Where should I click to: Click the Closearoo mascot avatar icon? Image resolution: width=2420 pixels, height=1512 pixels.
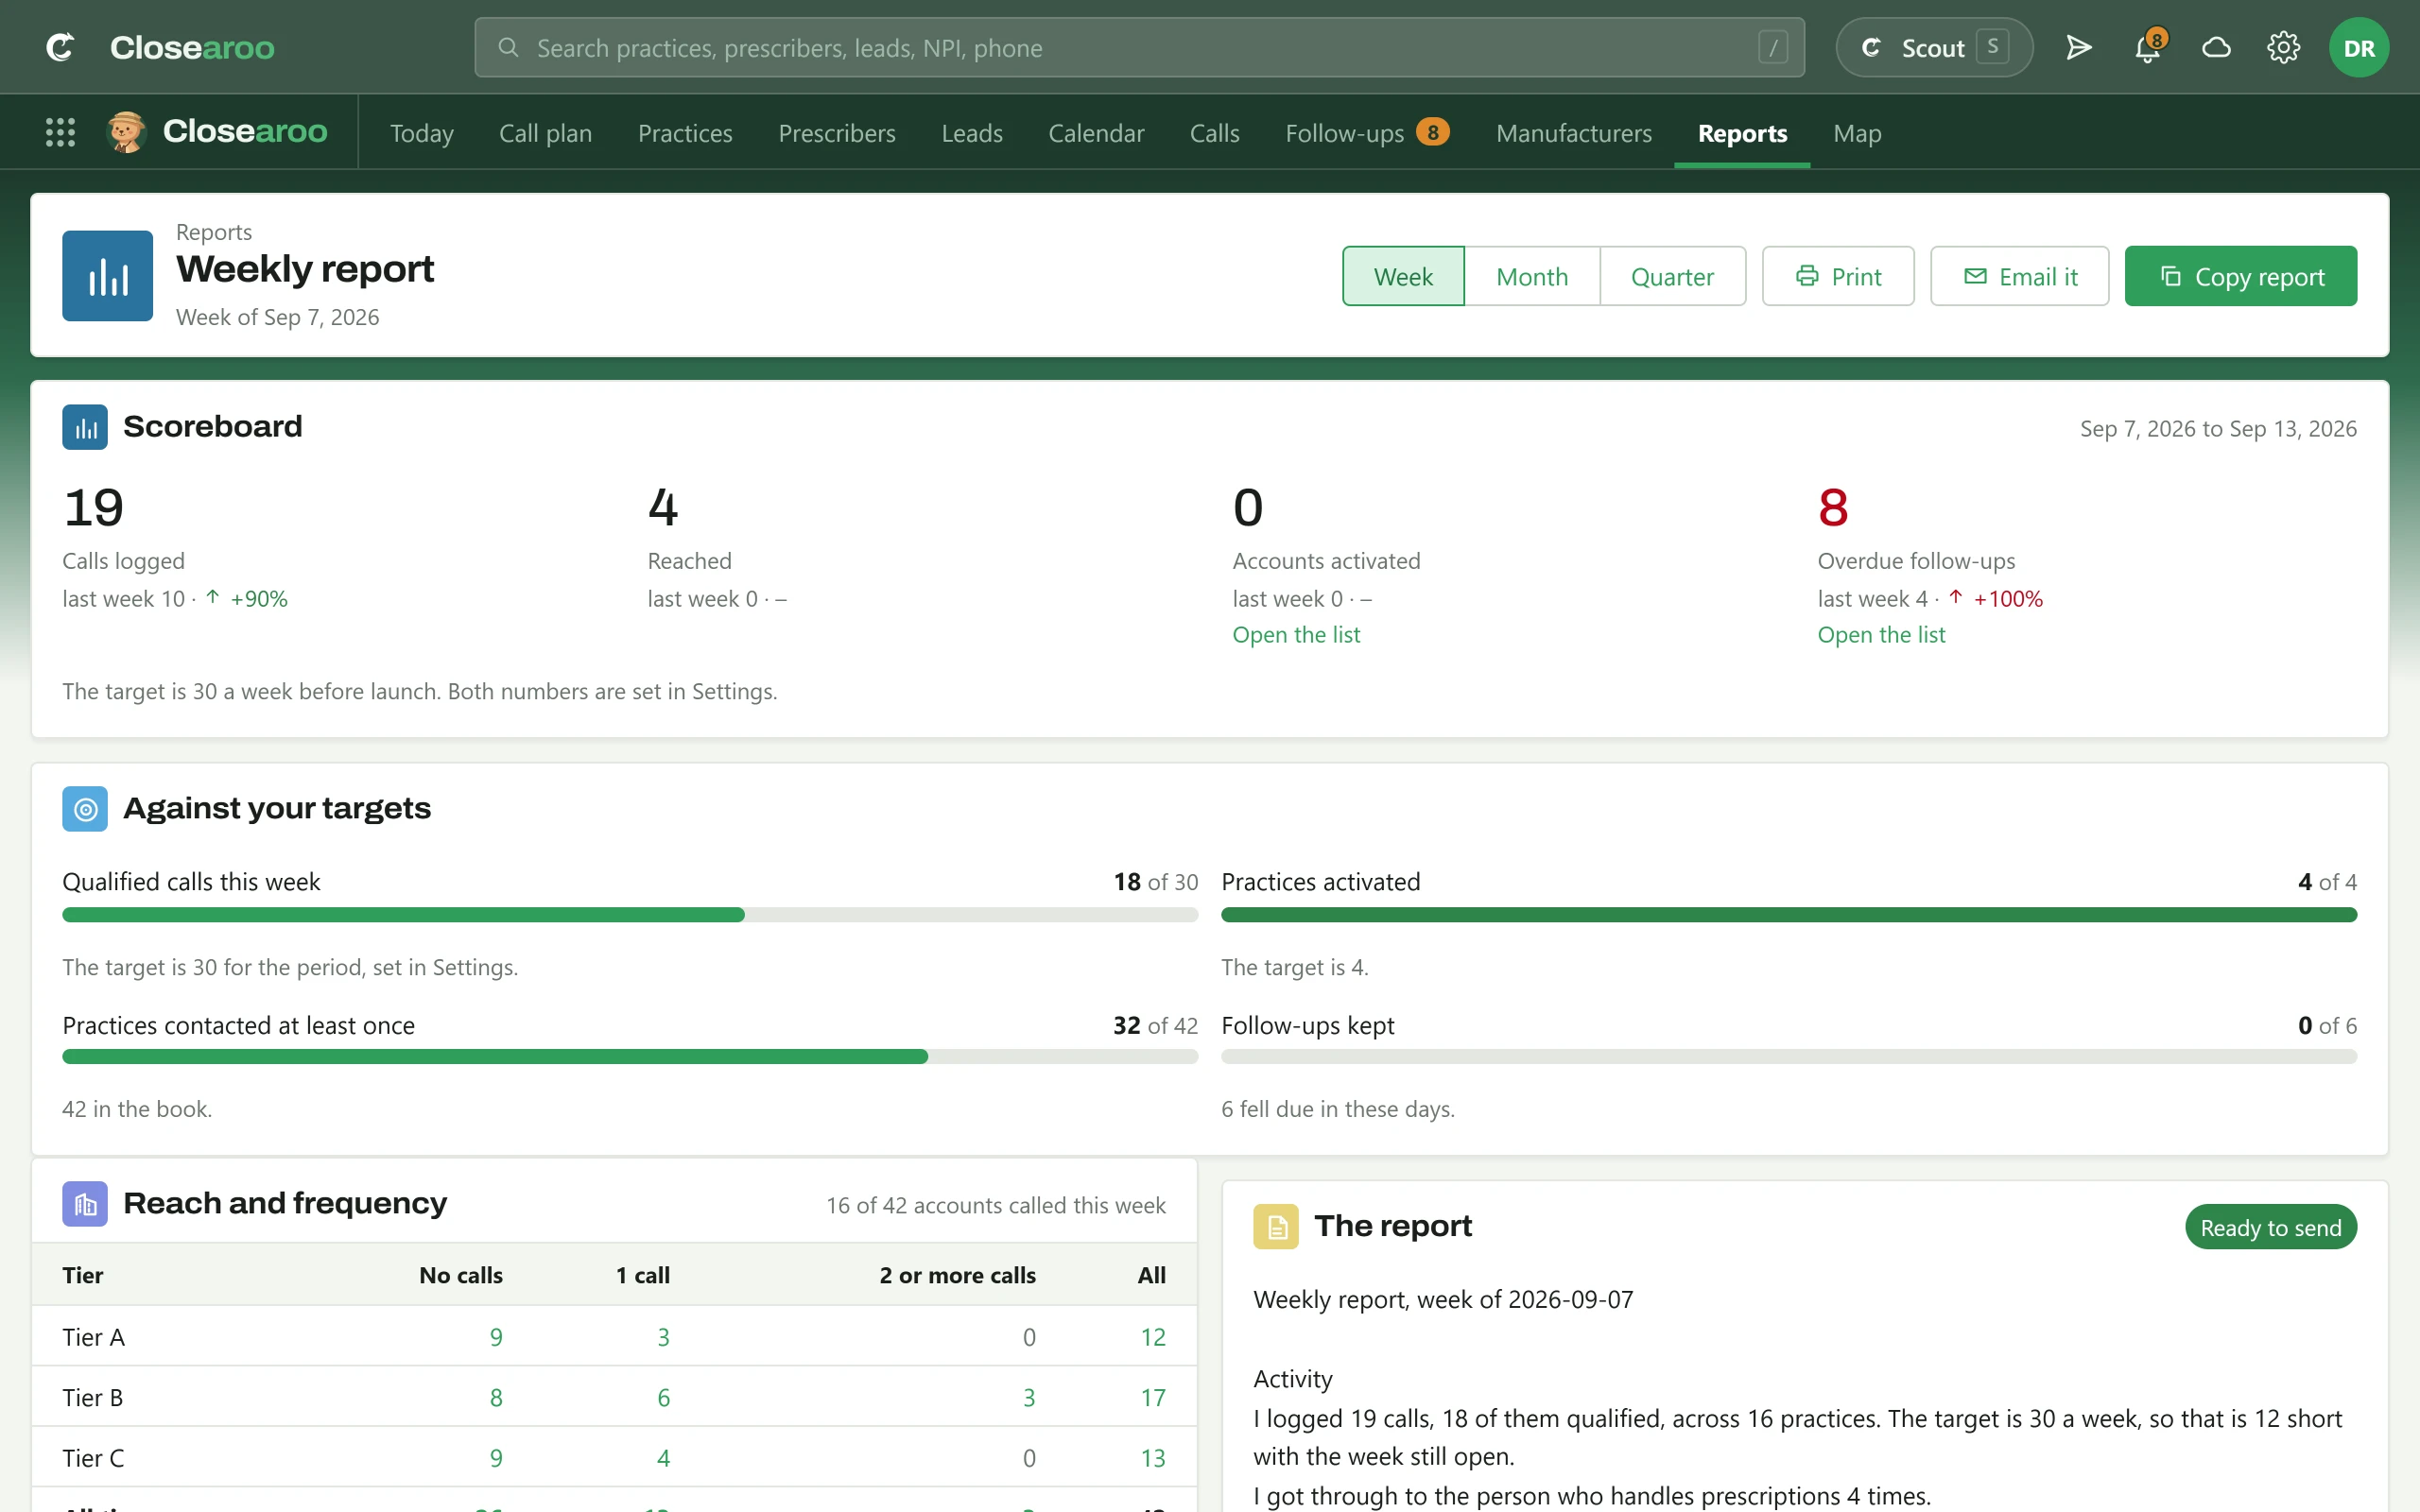click(126, 132)
